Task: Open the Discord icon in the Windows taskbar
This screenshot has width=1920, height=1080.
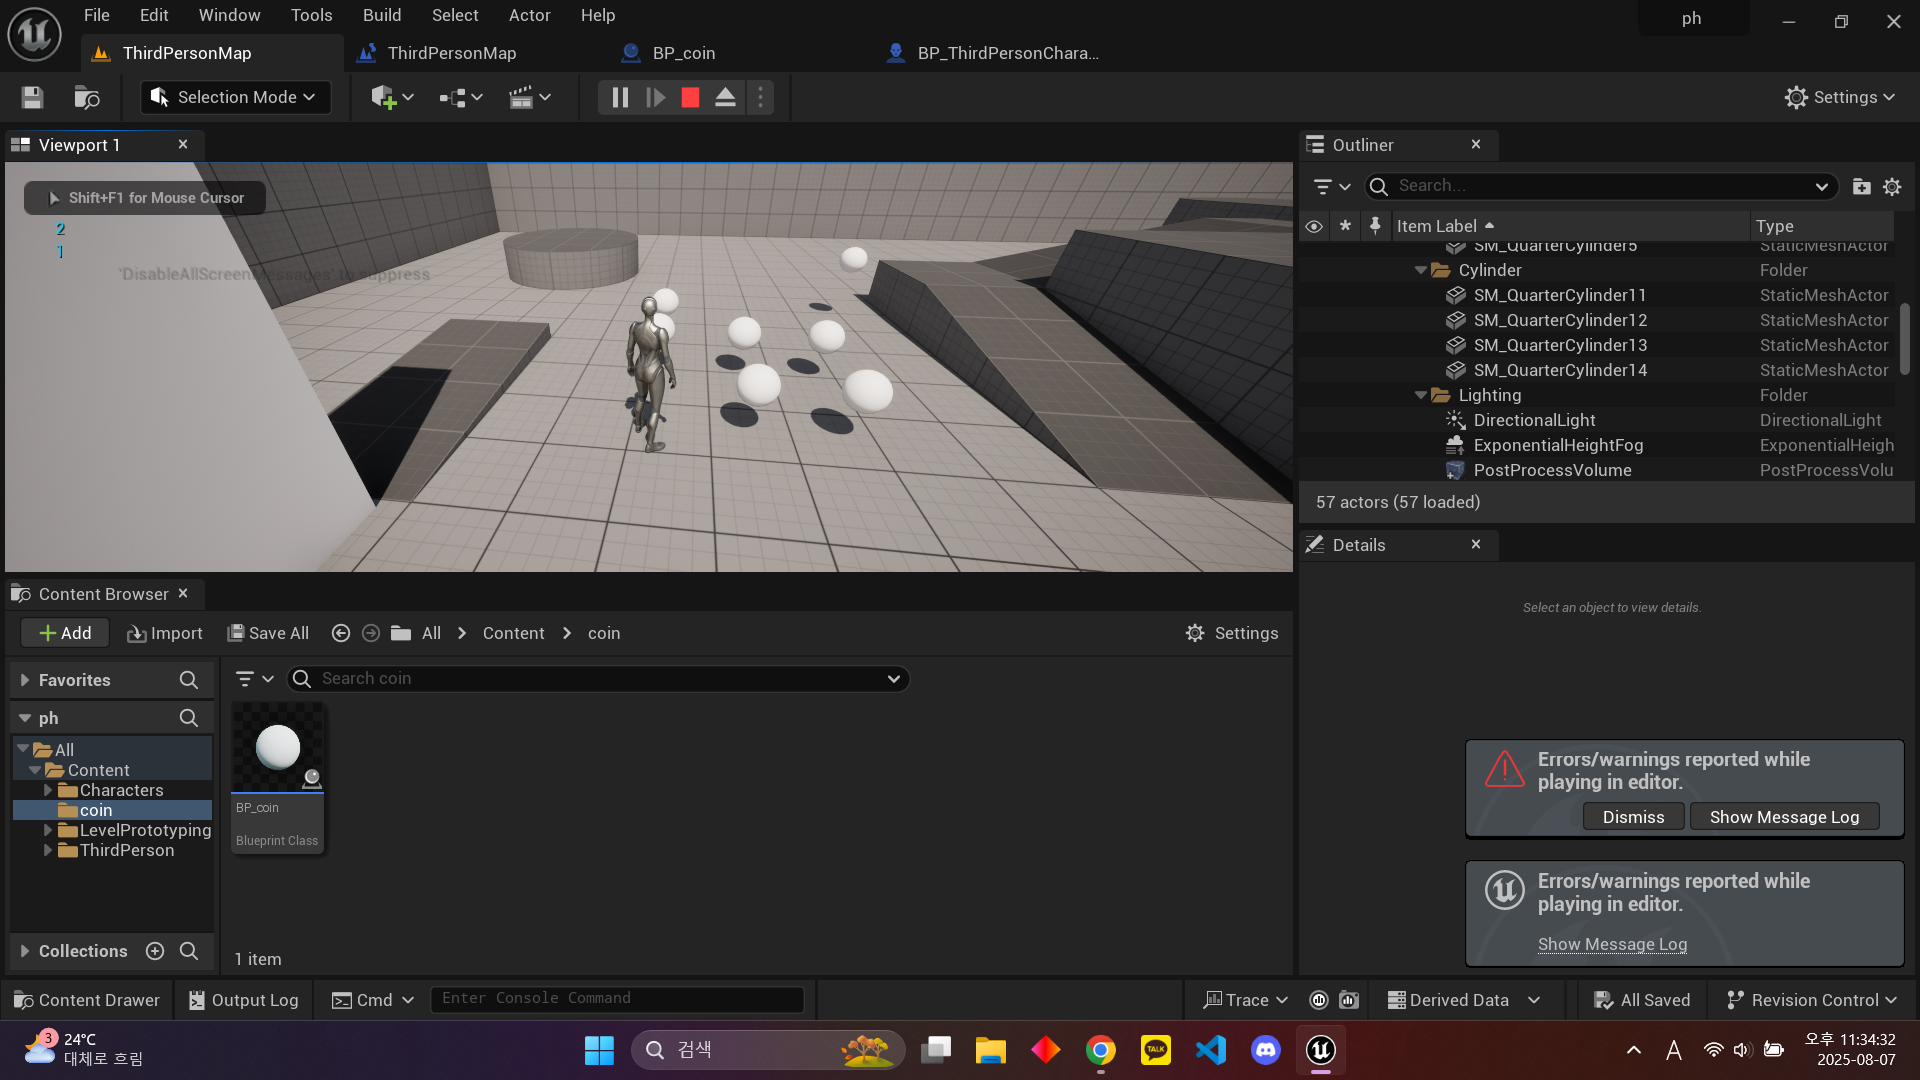Action: pos(1266,1050)
